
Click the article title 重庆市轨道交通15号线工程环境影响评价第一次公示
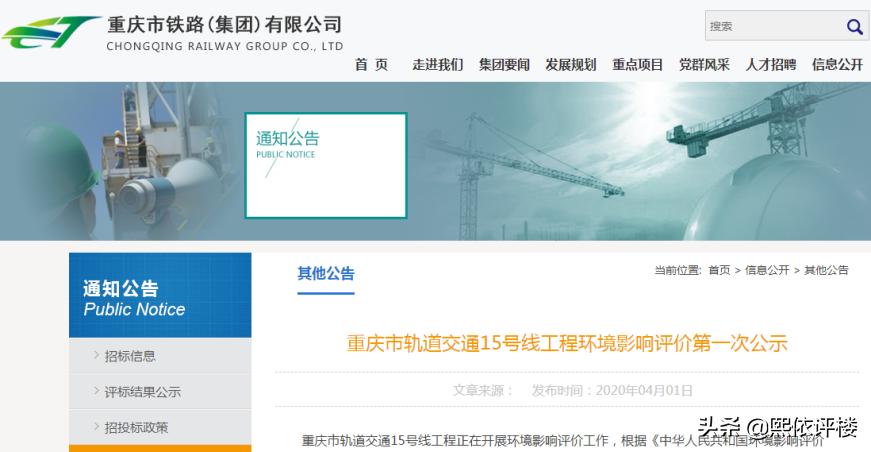pyautogui.click(x=567, y=343)
